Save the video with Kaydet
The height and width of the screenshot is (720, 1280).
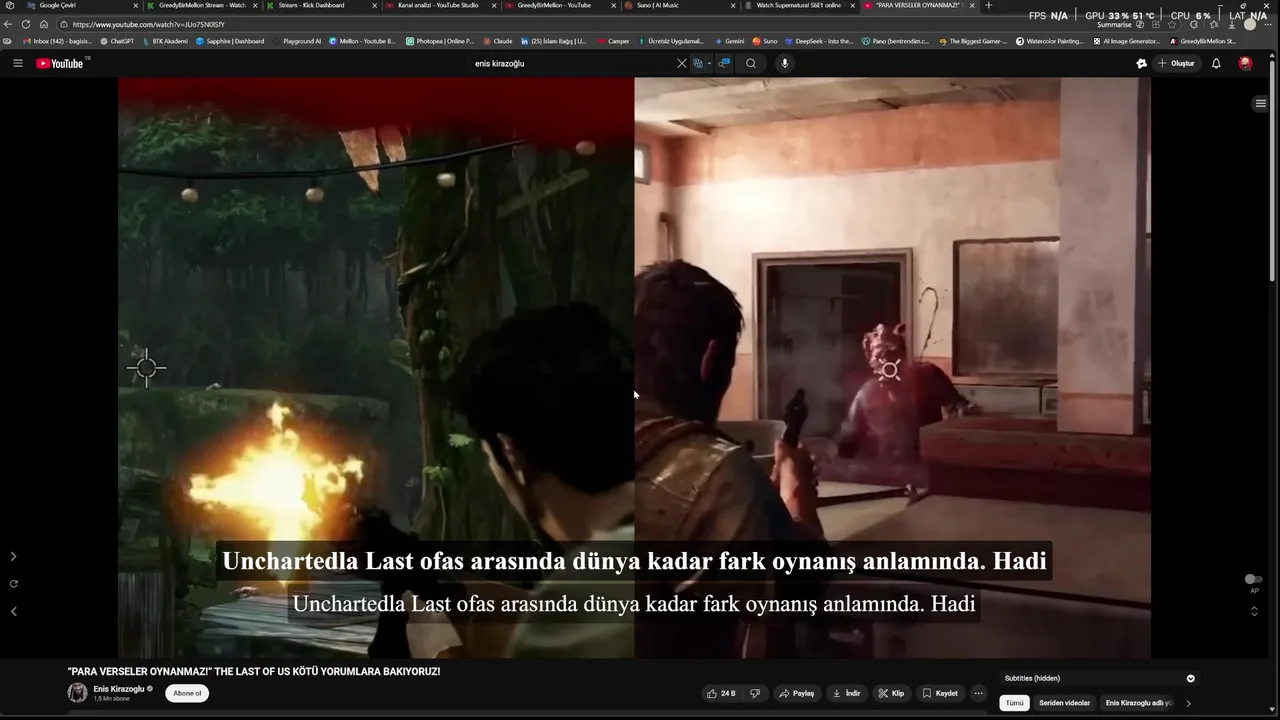(x=940, y=693)
